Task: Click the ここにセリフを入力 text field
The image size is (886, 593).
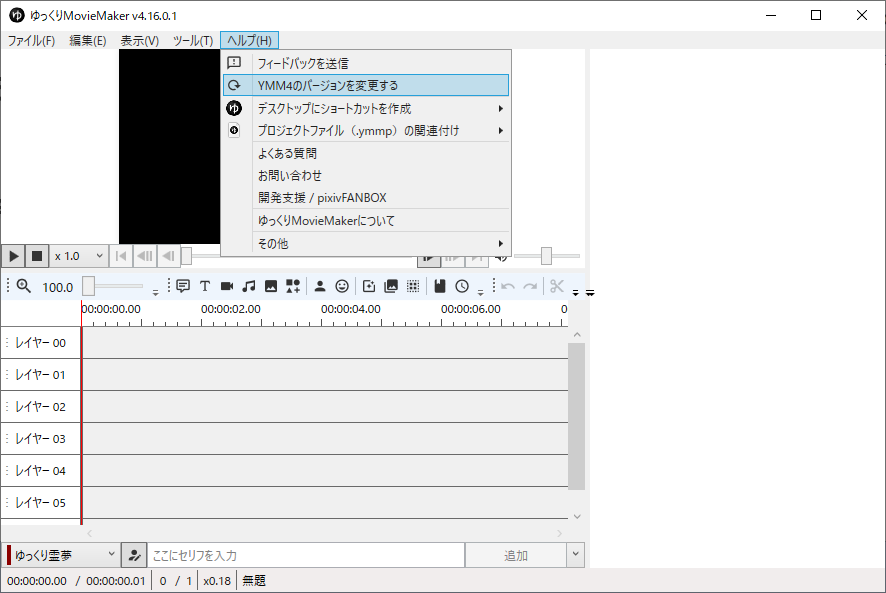Action: pyautogui.click(x=306, y=555)
